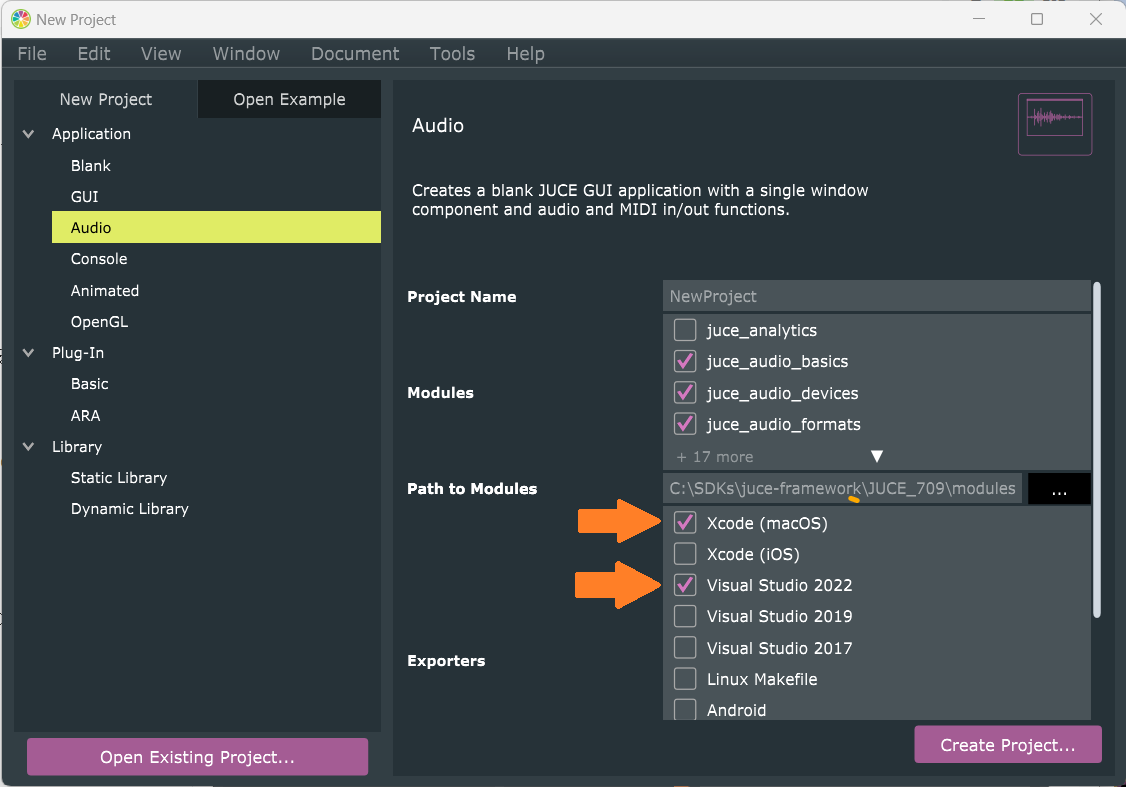This screenshot has height=787, width=1126.
Task: Uncheck the Visual Studio 2022 exporter
Action: click(685, 585)
